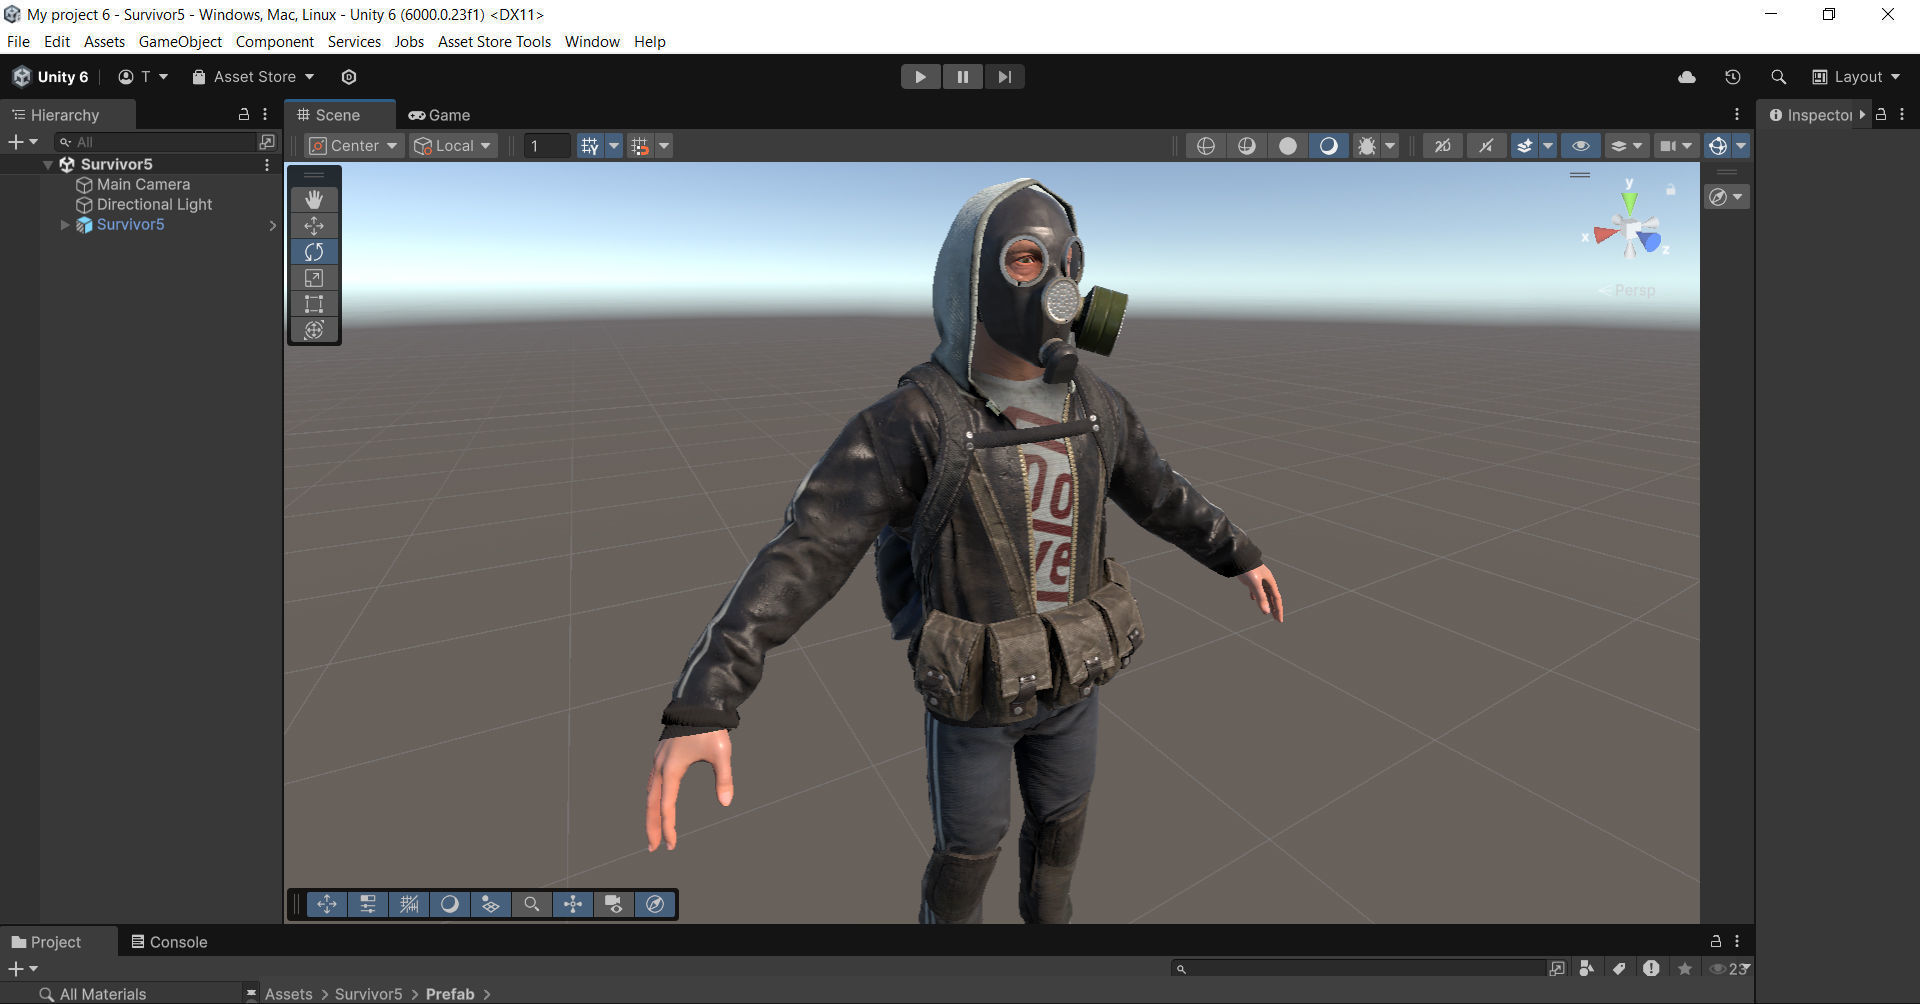Click the debug draw mode bug icon
This screenshot has width=1920, height=1004.
1366,146
